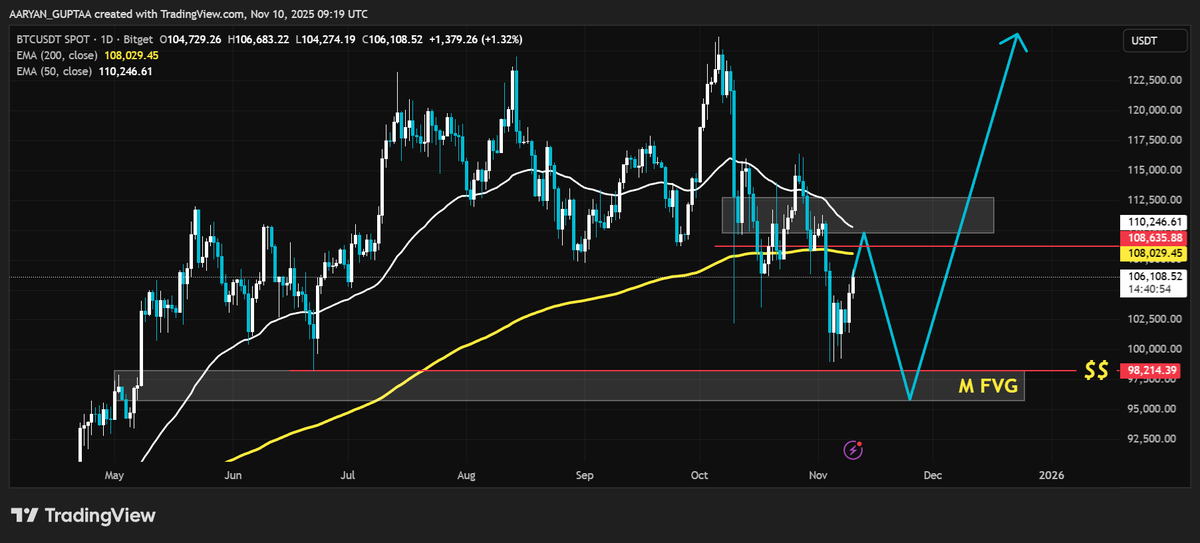This screenshot has width=1200, height=543.
Task: Click the countdown timer 14:40:54
Action: (1149, 288)
